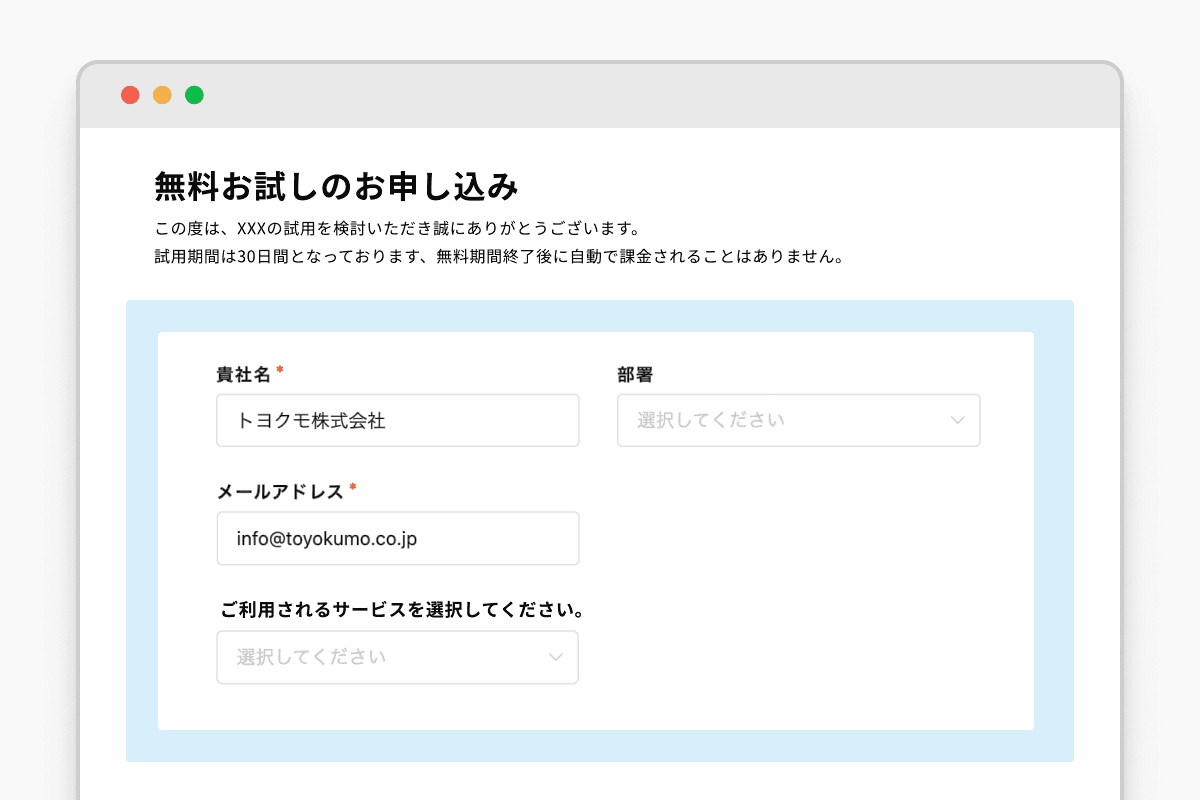Click the white form card panel

(800, 600)
